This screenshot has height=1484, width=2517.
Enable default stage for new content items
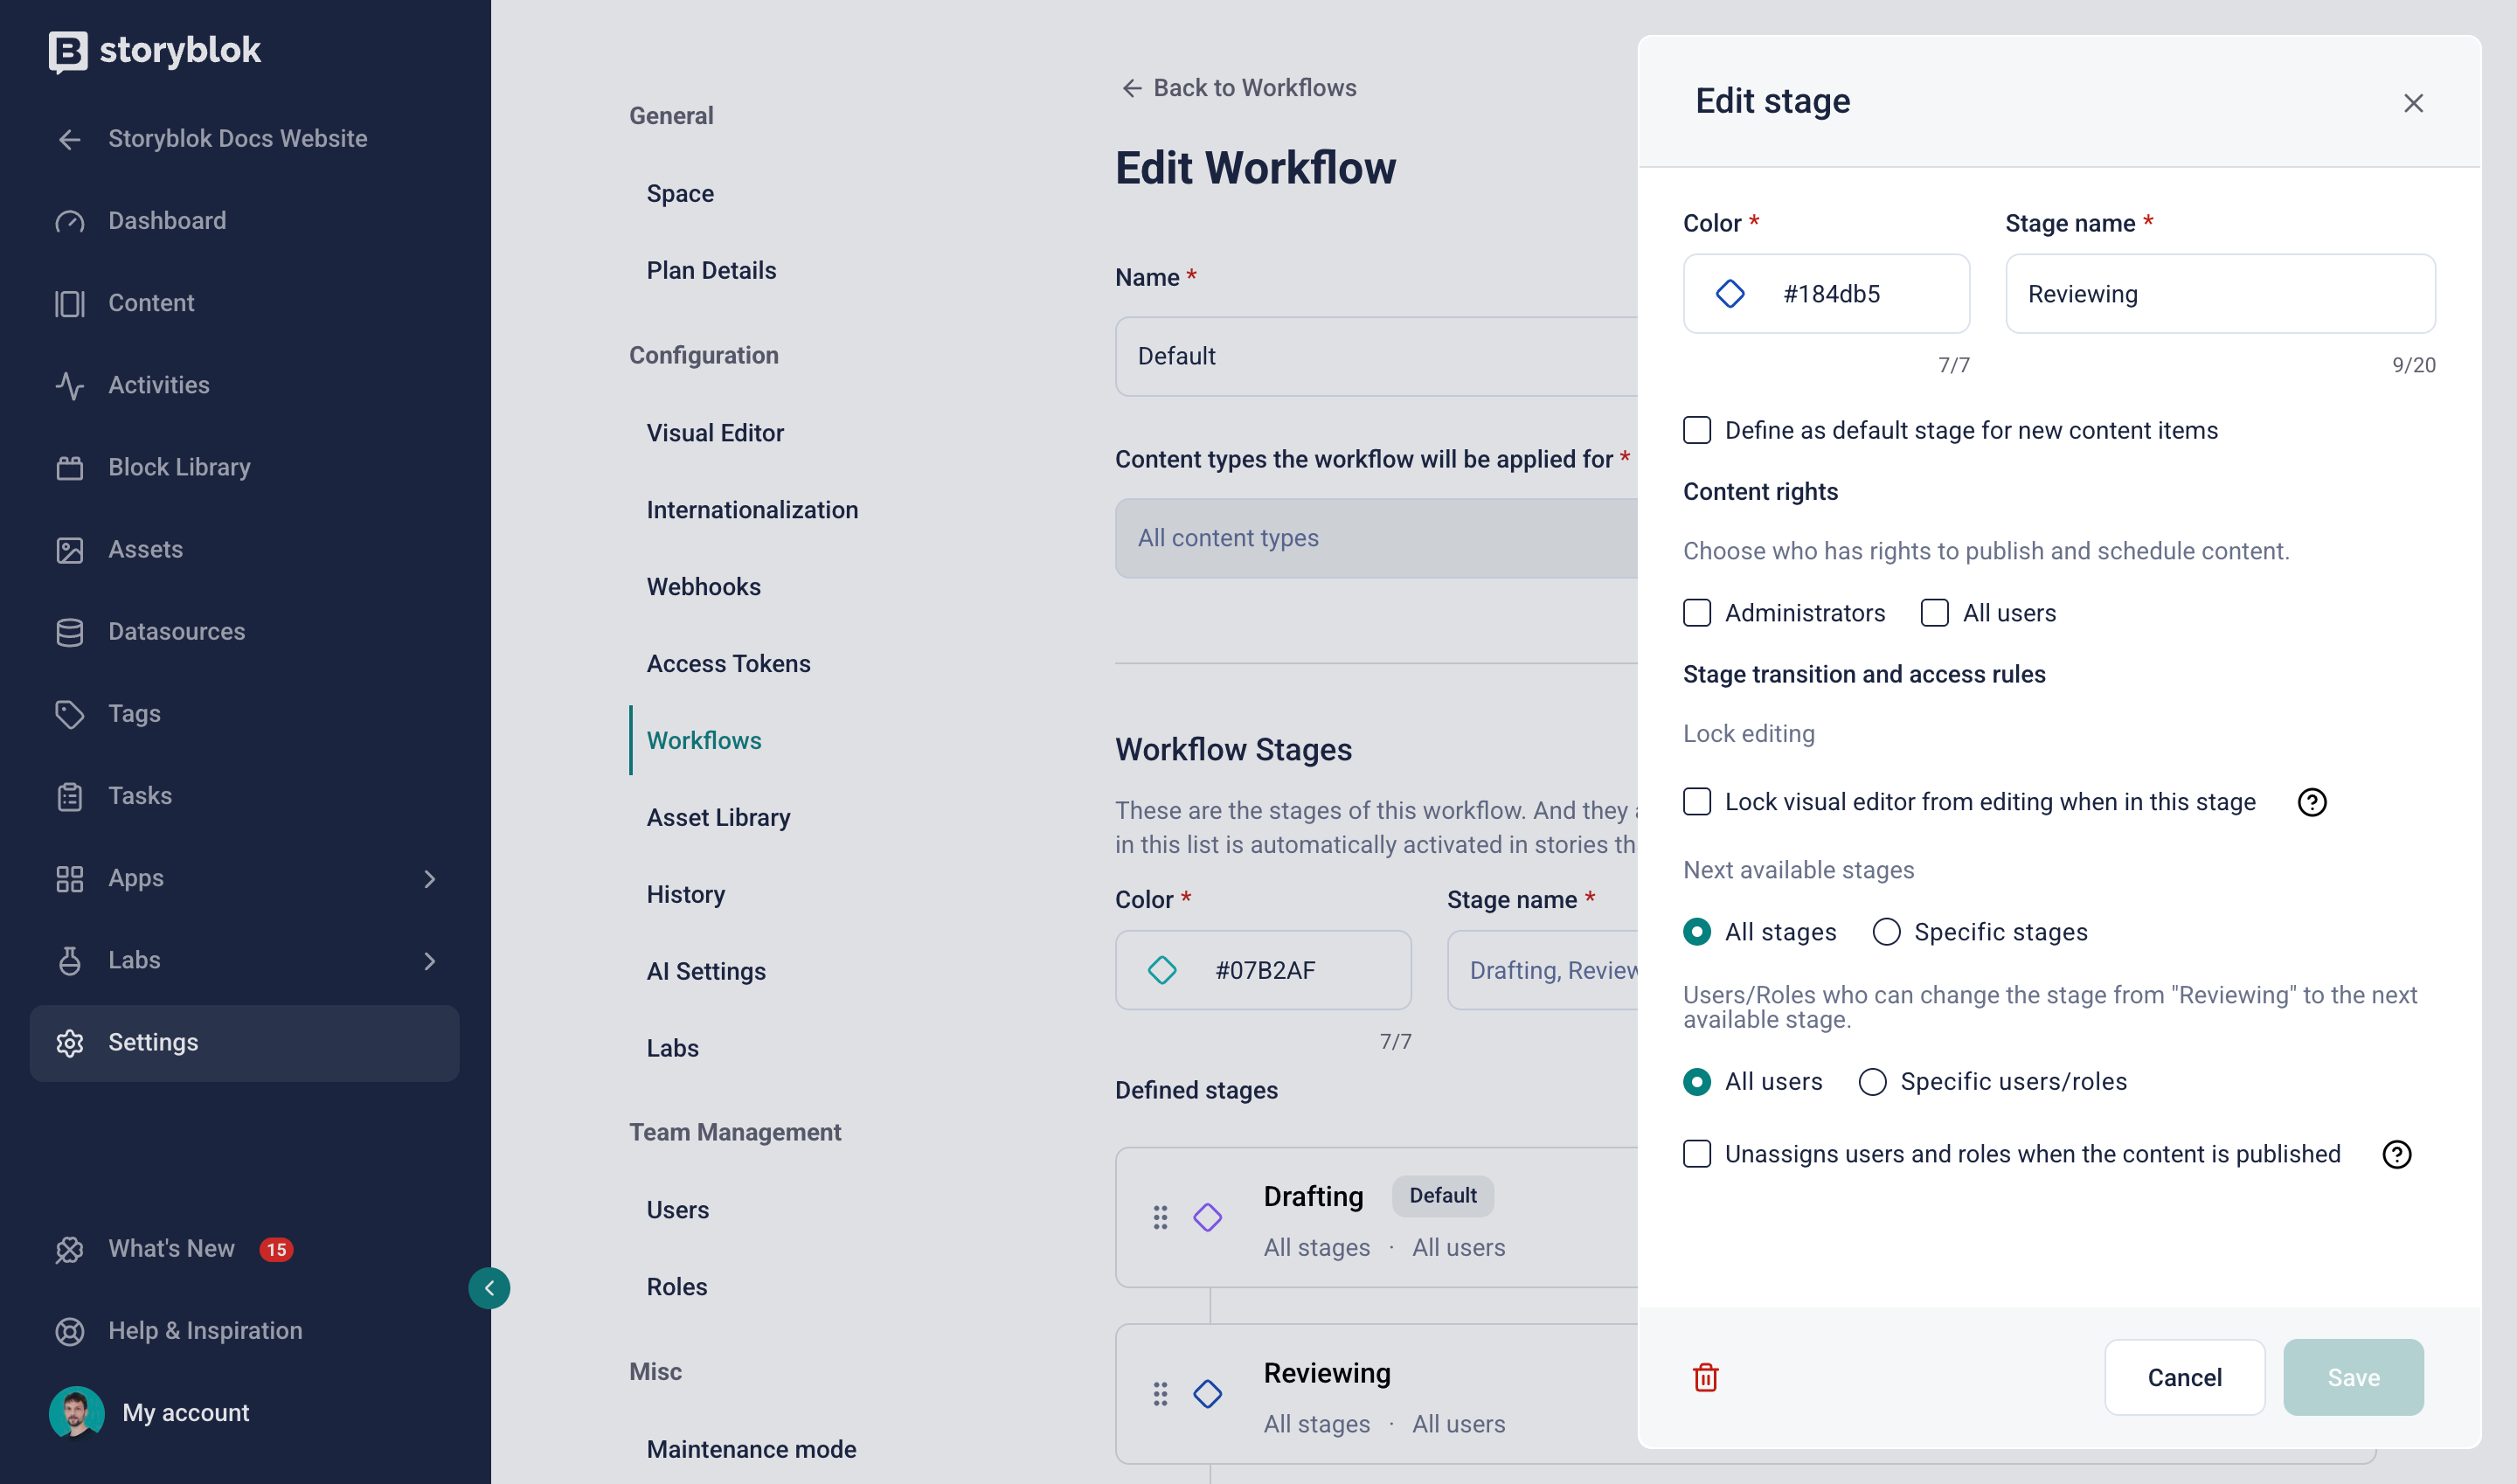coord(1697,430)
